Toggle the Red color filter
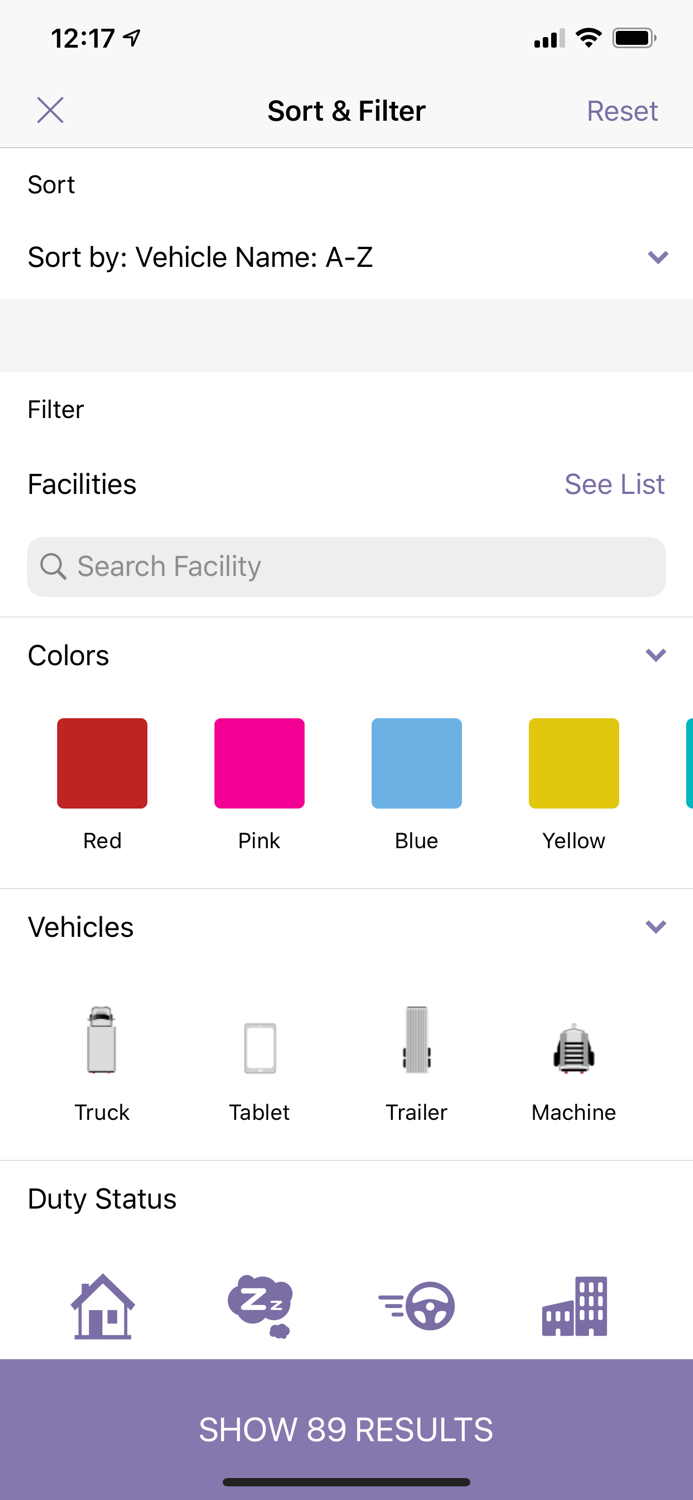 point(101,763)
